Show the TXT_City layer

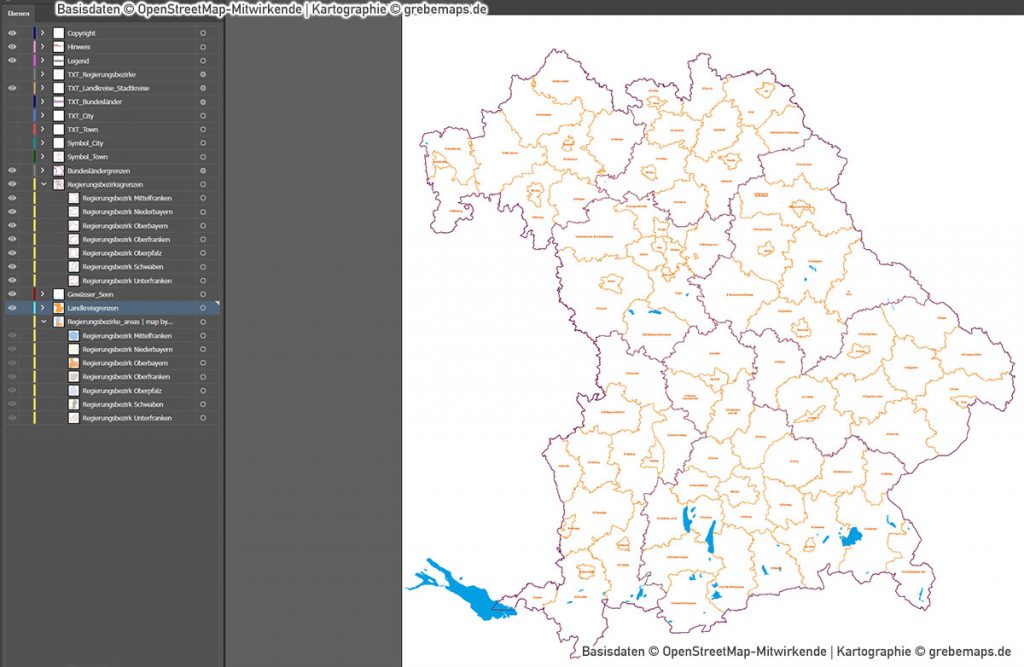point(12,116)
